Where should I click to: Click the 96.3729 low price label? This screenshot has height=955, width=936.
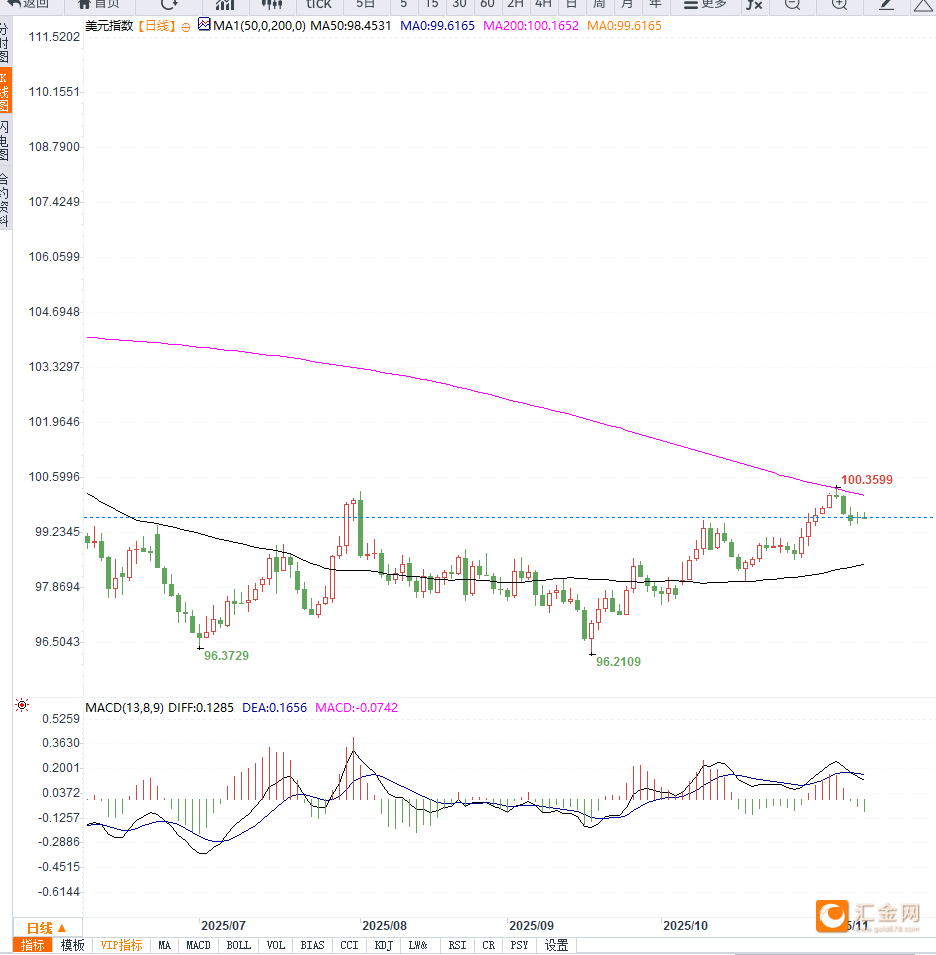pyautogui.click(x=226, y=656)
